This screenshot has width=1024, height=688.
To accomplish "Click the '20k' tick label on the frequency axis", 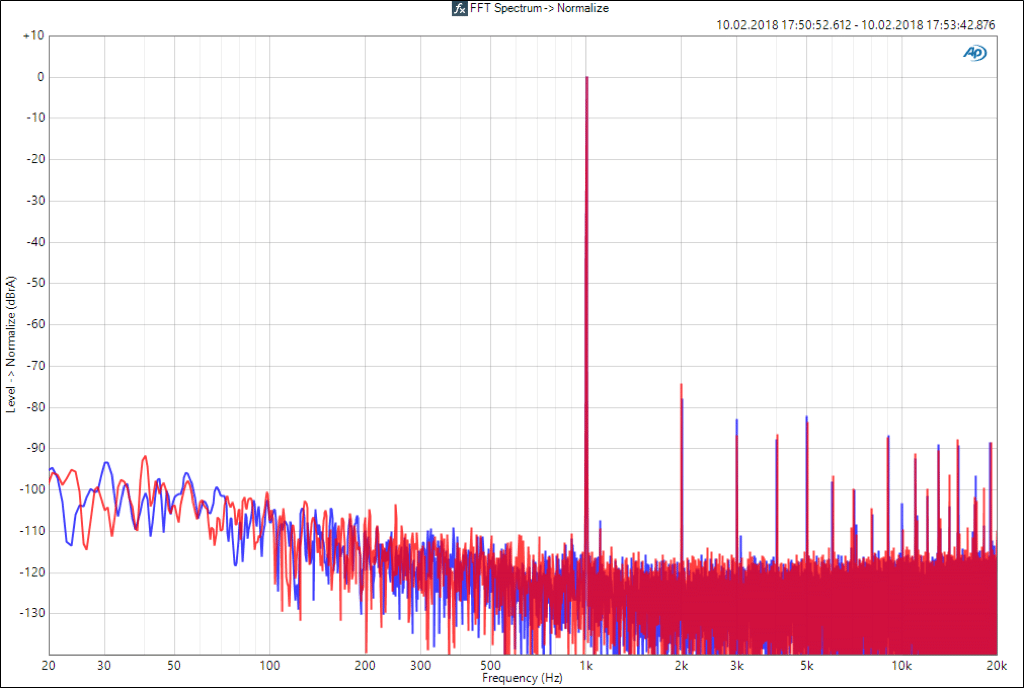I will click(x=996, y=665).
